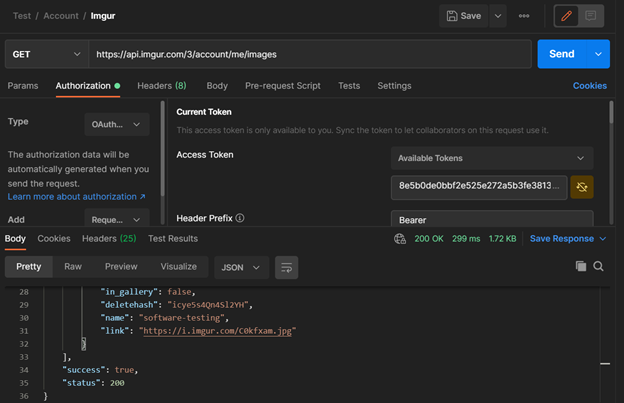
Task: Click Header Prefix info icon
Action: tap(240, 218)
